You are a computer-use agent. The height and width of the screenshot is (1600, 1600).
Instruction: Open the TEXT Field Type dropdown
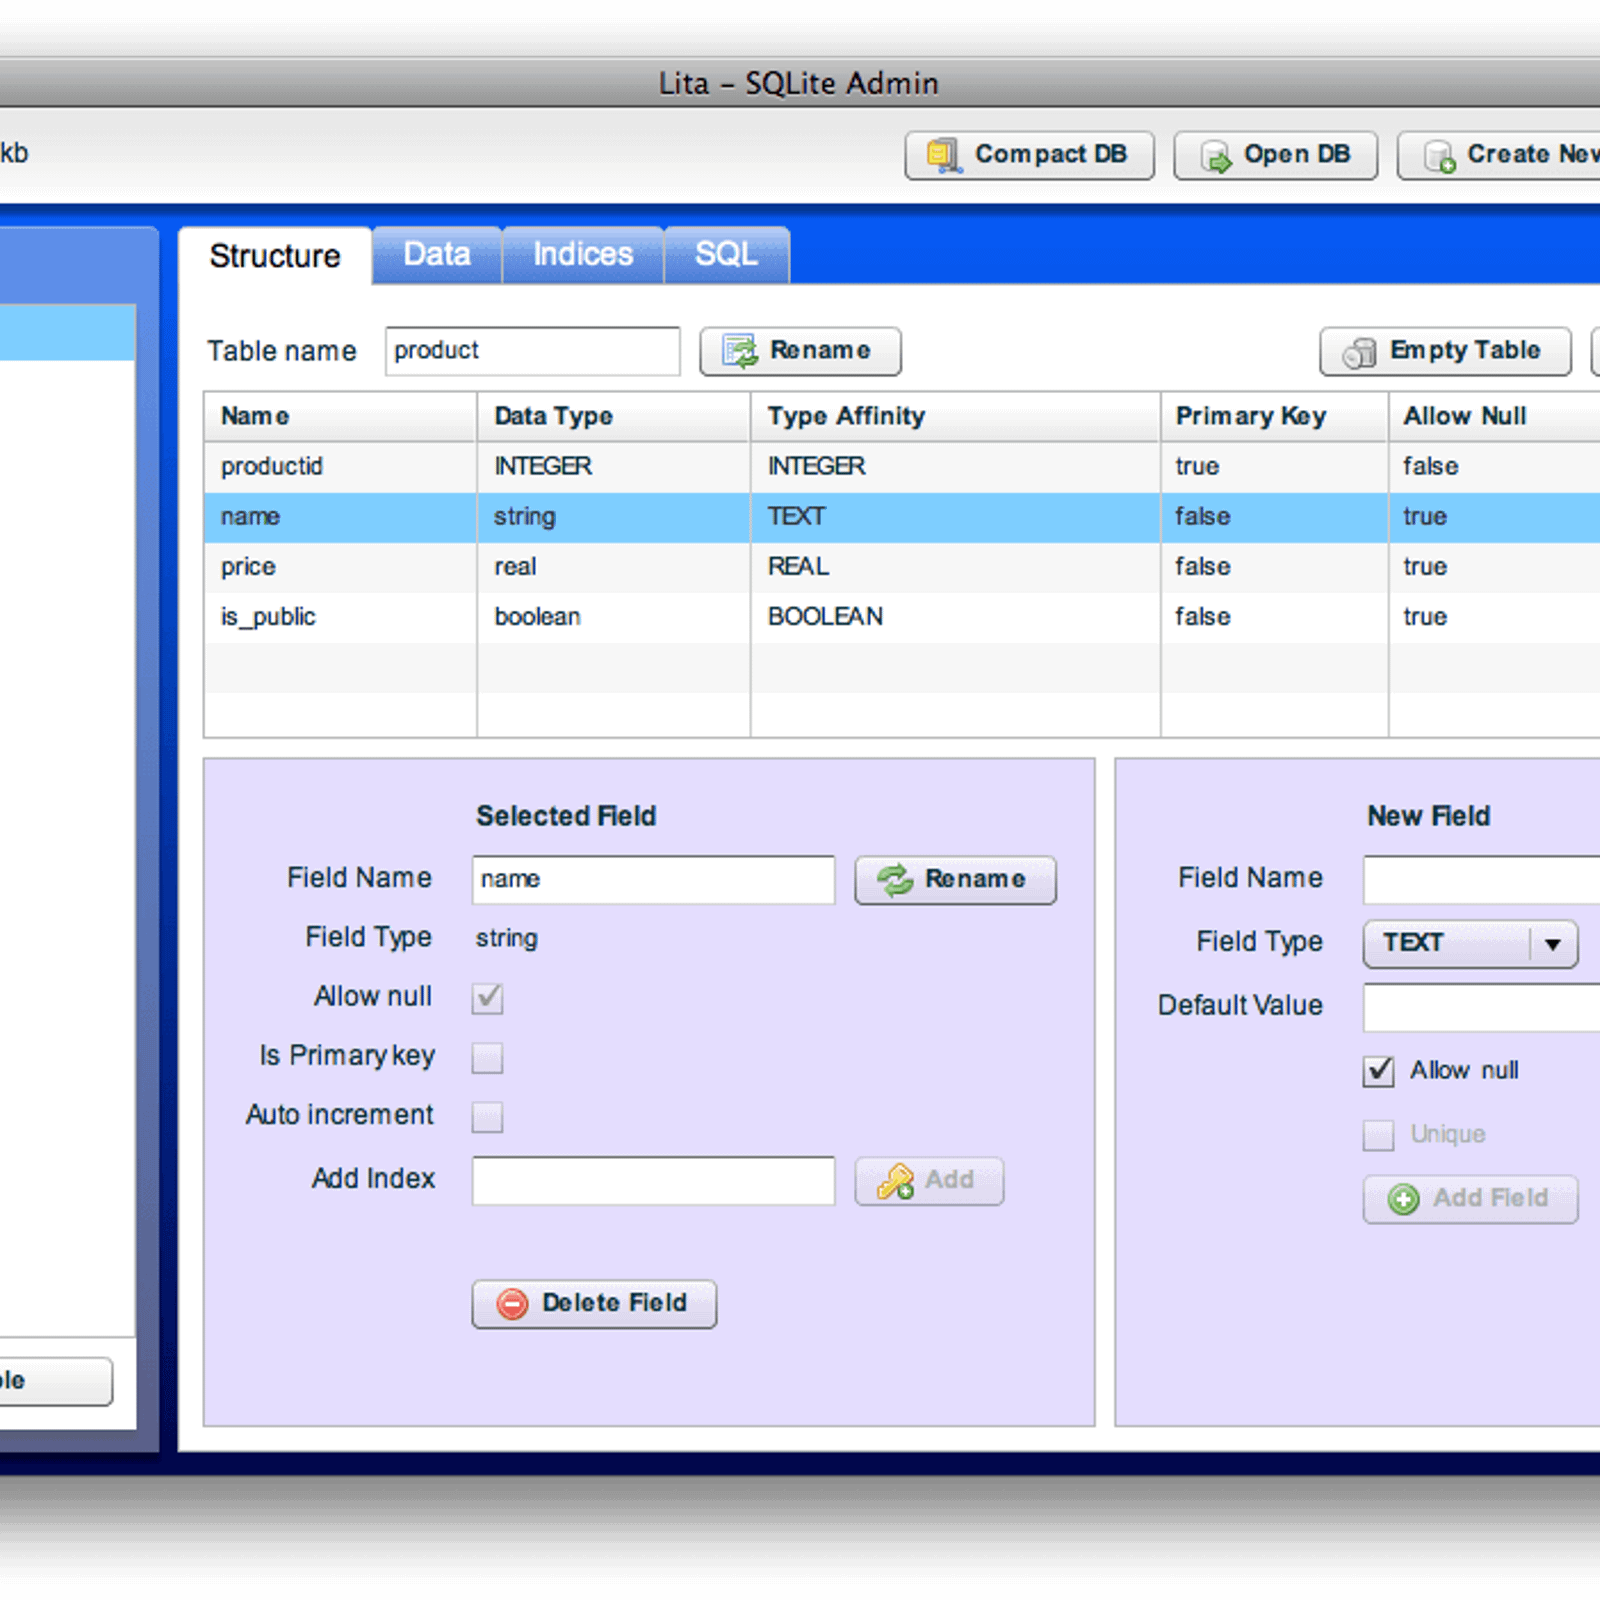(x=1470, y=944)
